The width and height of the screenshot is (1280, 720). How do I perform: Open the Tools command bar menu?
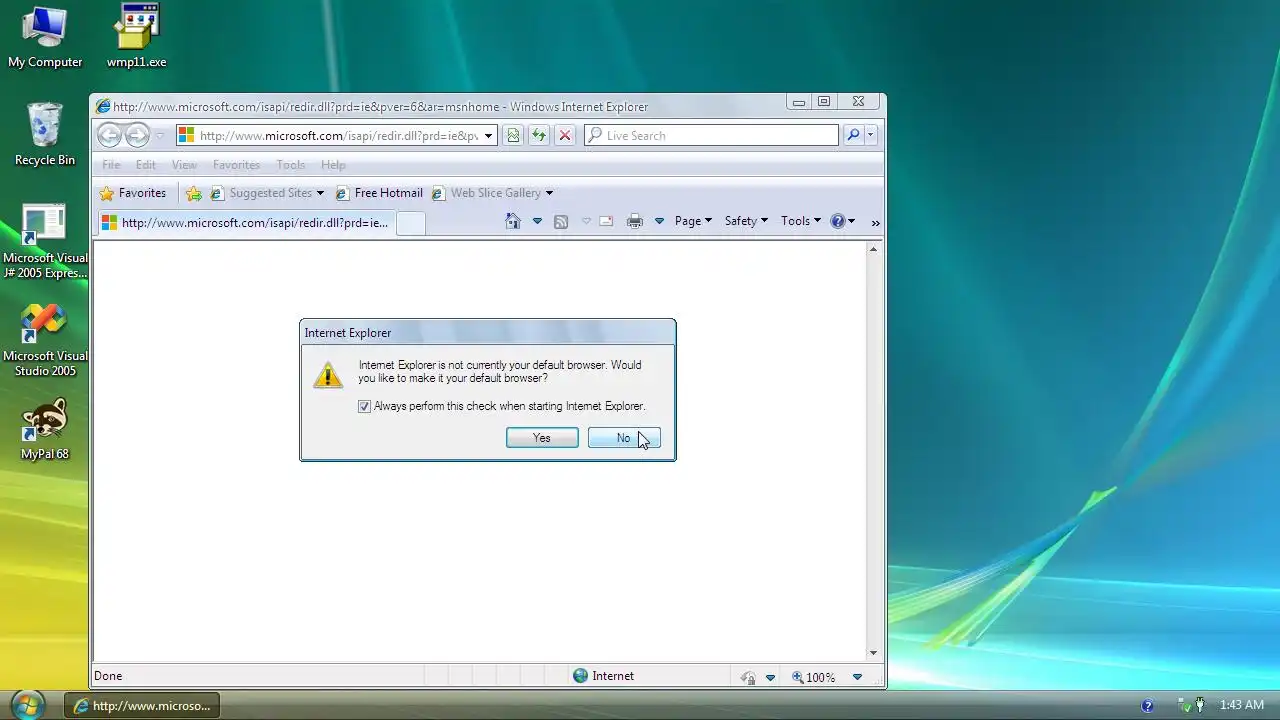pyautogui.click(x=801, y=221)
